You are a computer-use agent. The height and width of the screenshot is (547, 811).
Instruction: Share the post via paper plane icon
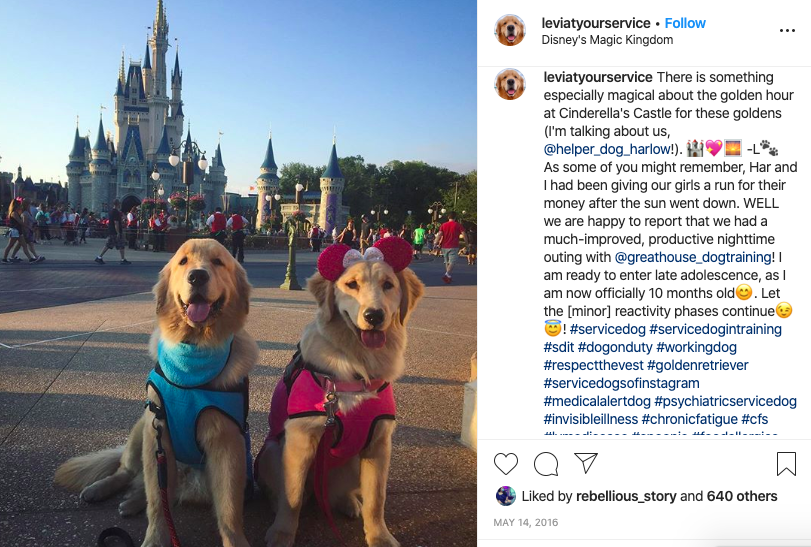coord(586,463)
